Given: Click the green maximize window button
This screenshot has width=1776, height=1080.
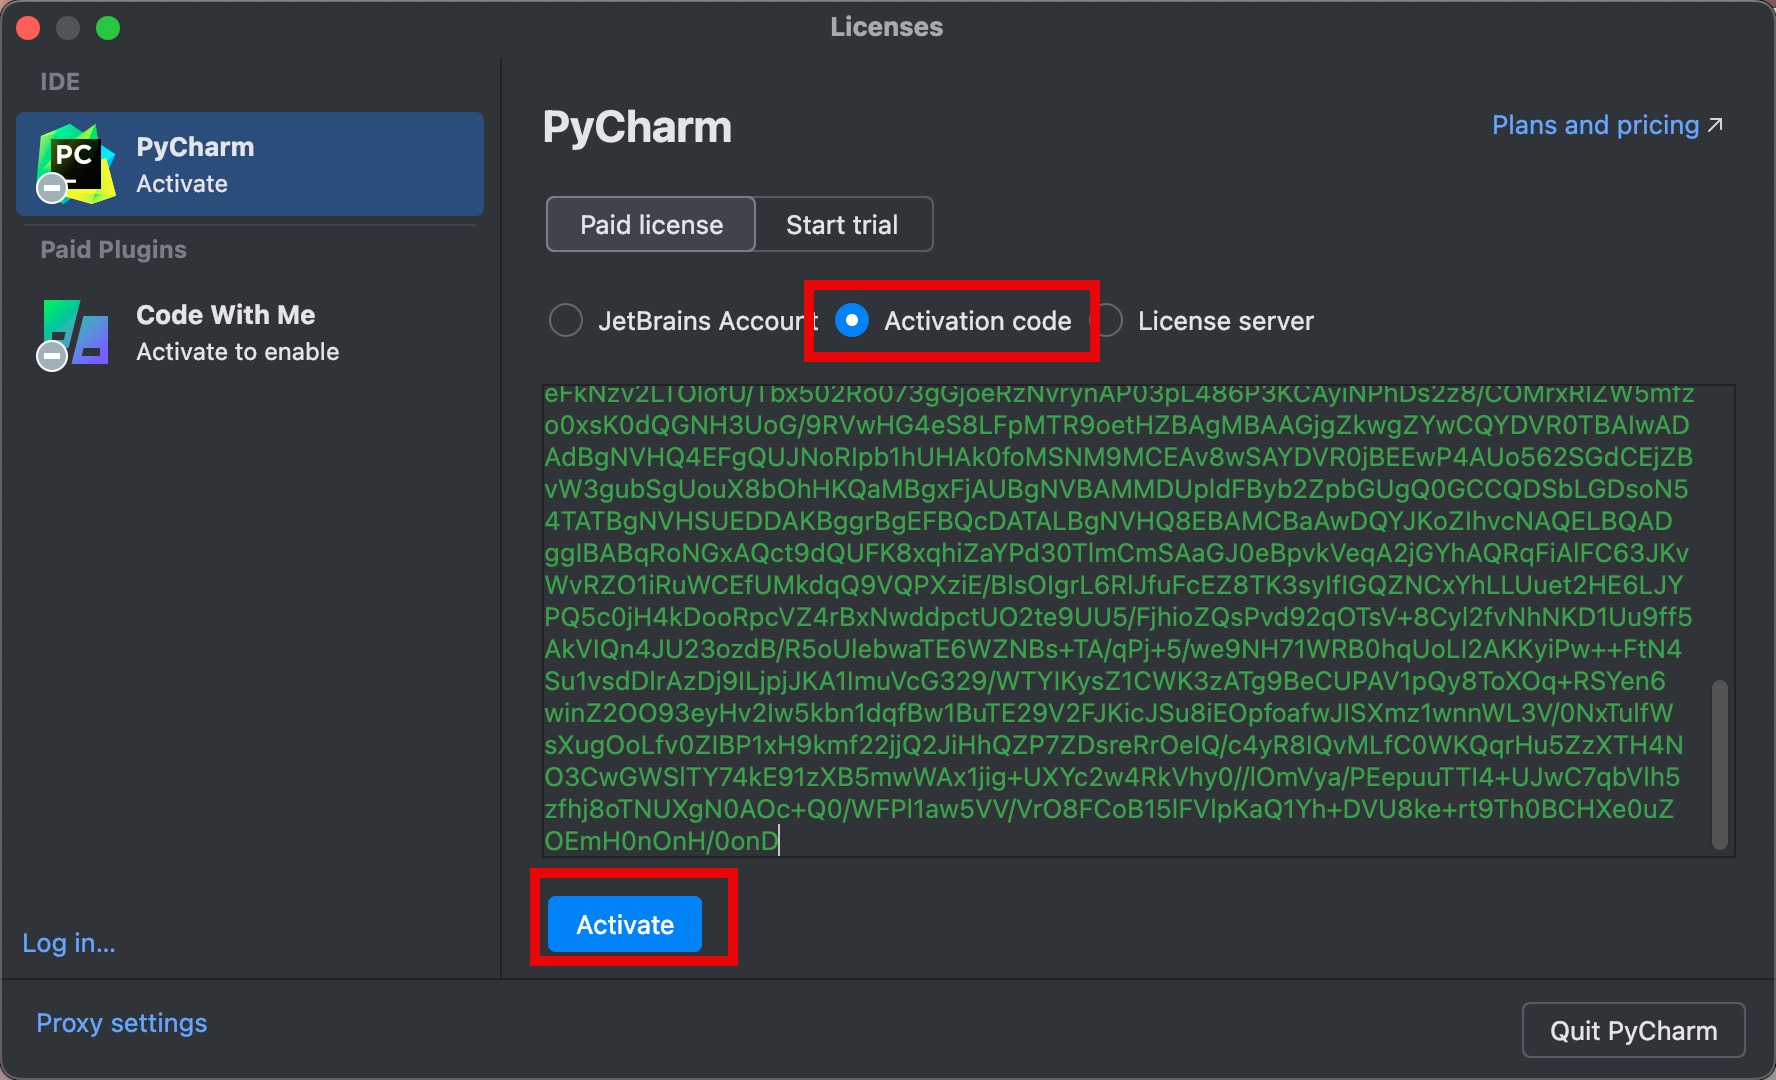Looking at the screenshot, I should (108, 28).
